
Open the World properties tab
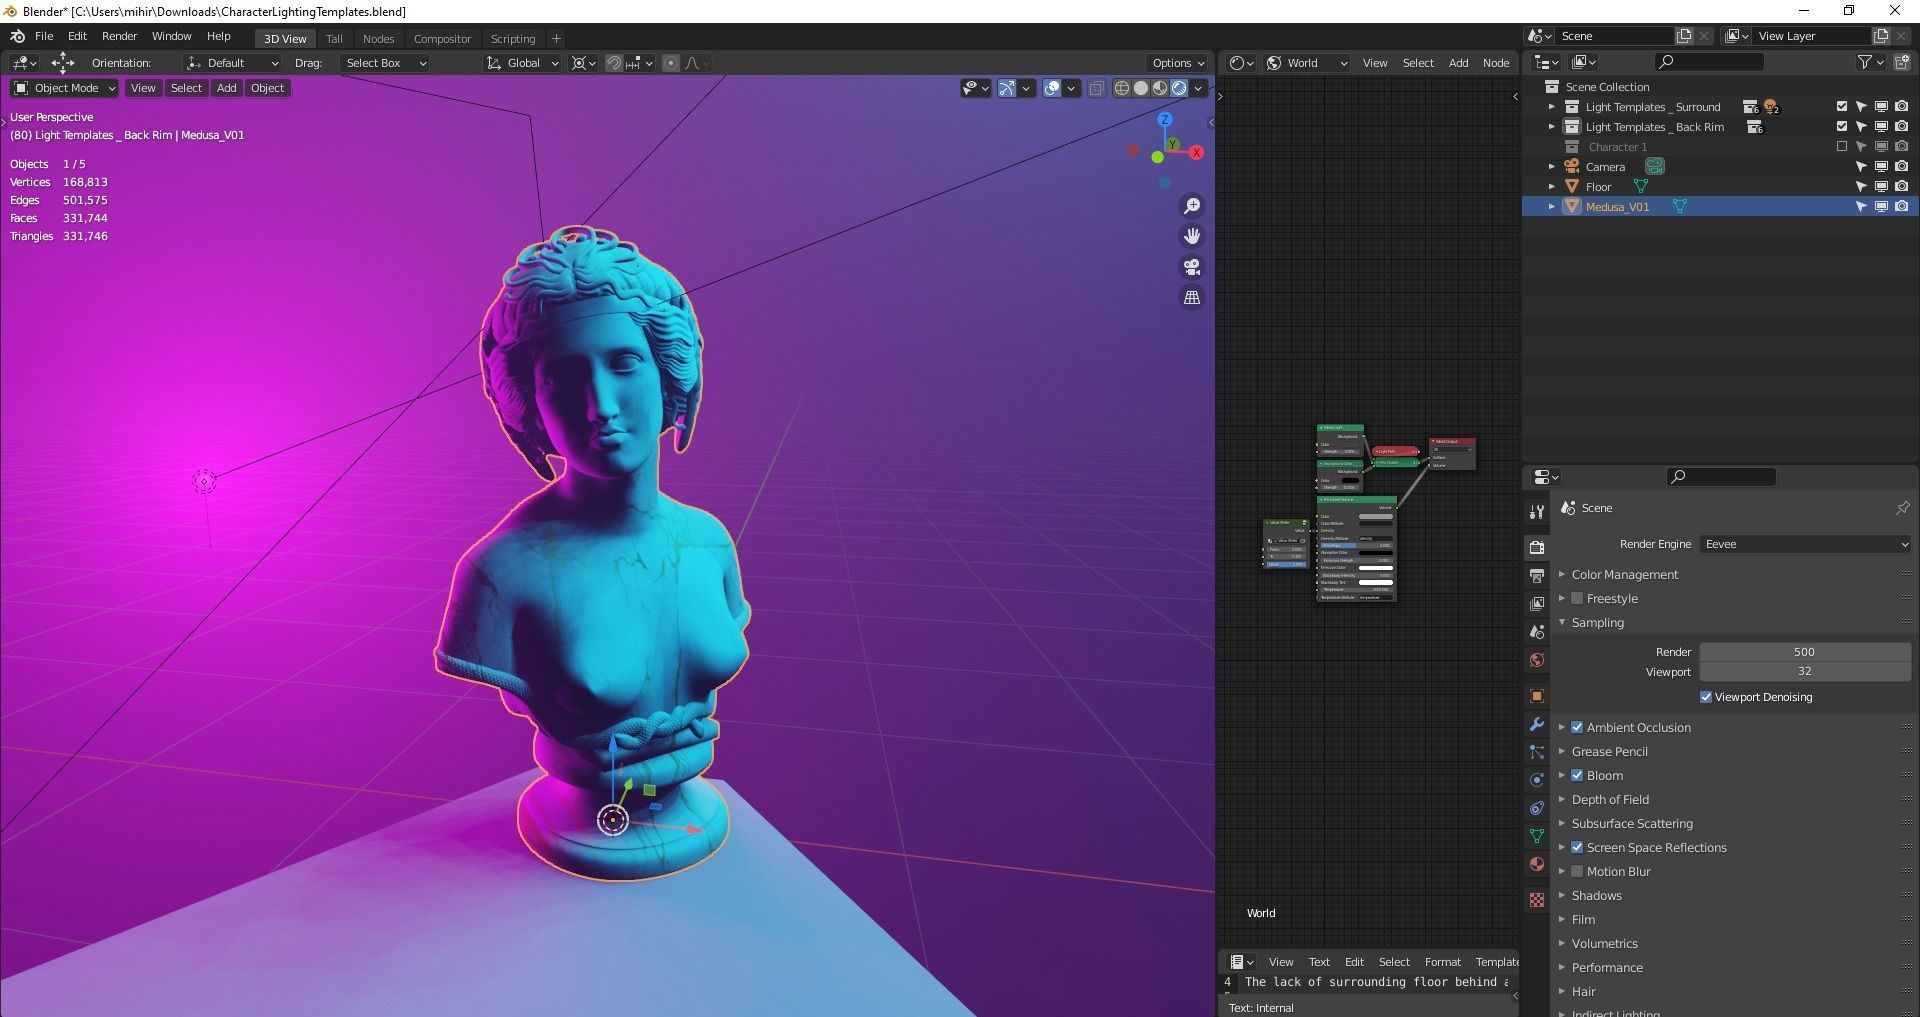click(x=1537, y=660)
